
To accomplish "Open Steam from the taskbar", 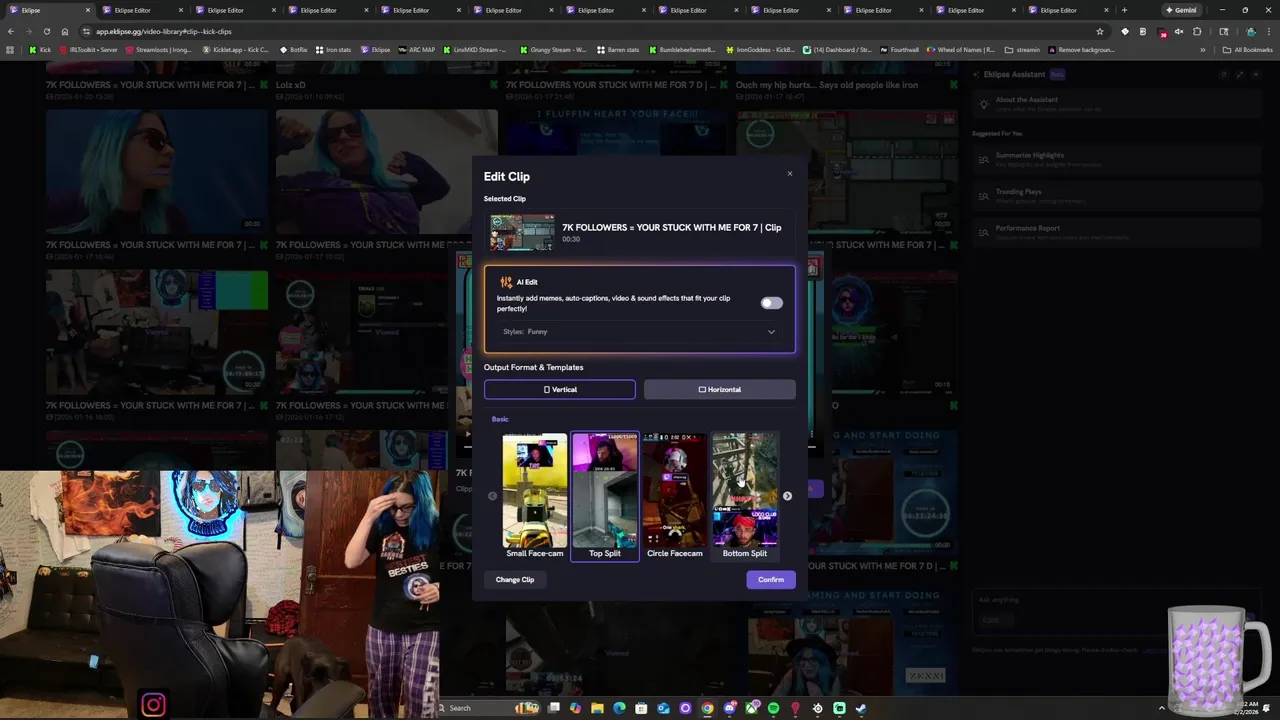I will 861,708.
